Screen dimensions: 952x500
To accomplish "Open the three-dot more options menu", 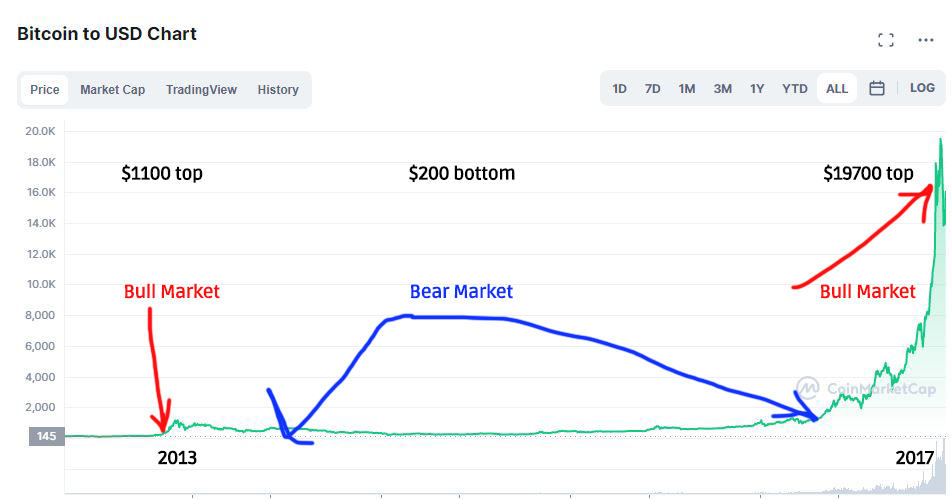I will (926, 40).
